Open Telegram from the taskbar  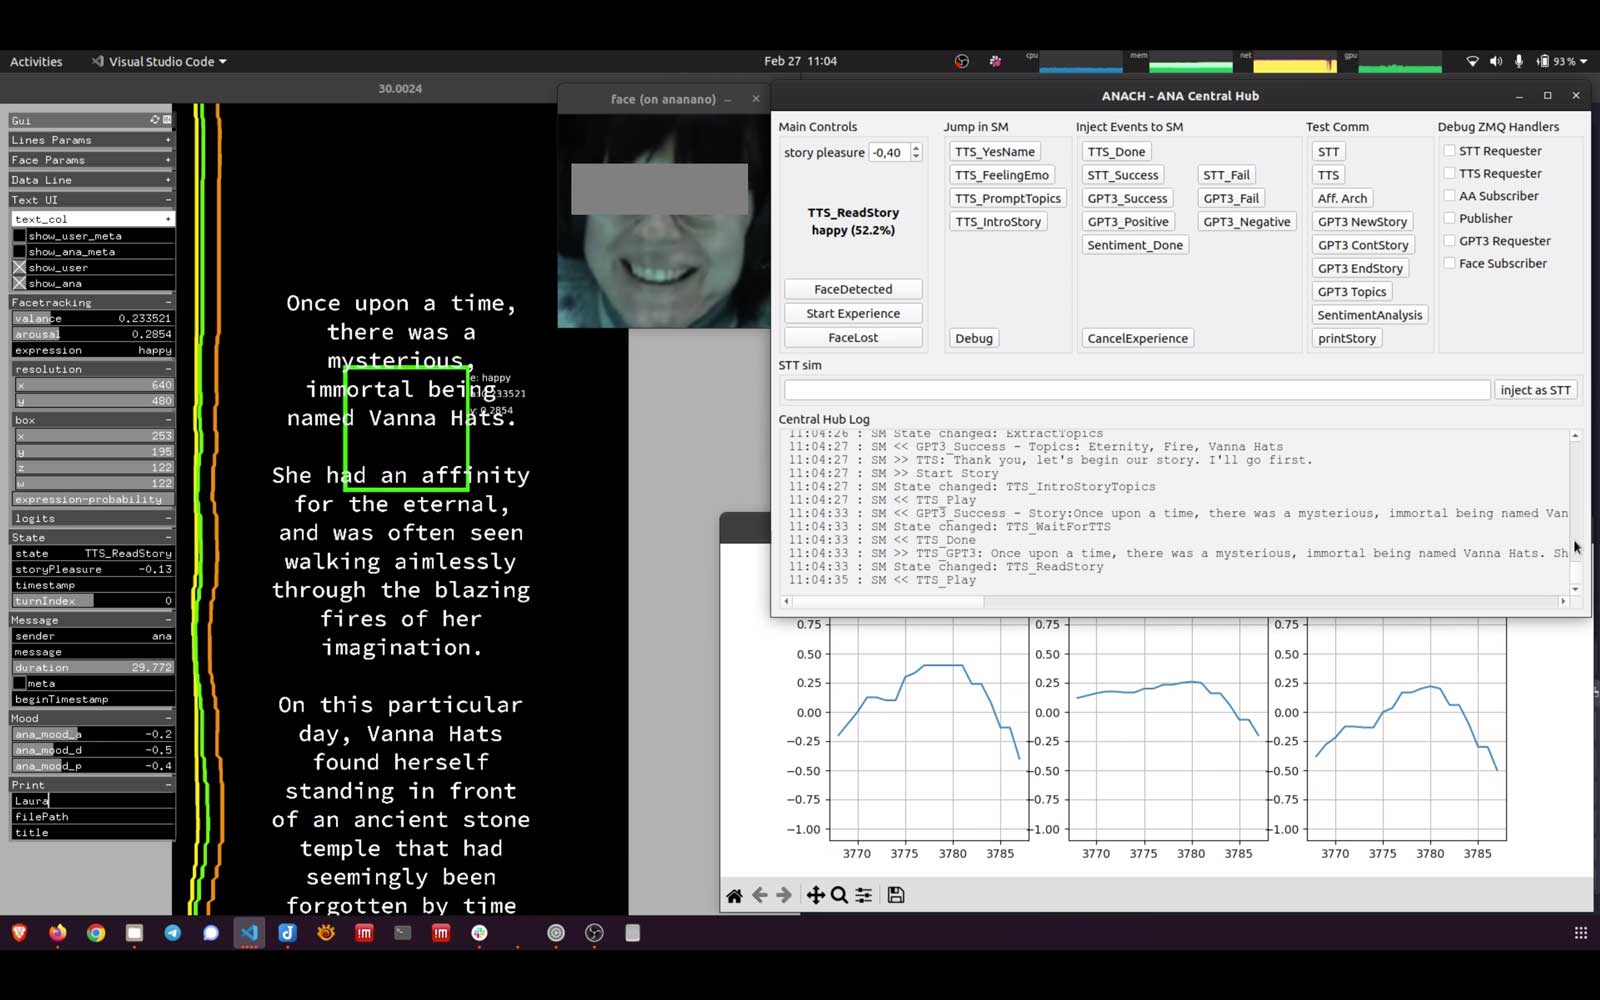173,933
